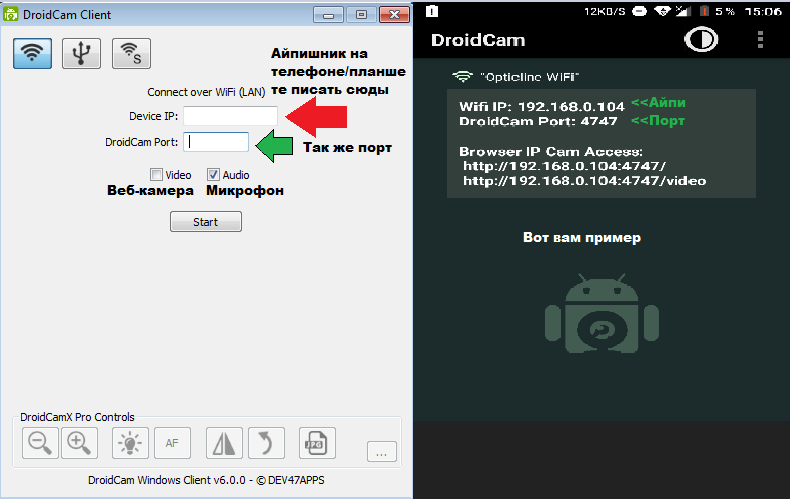The image size is (790, 499).
Task: Toggle the LED flash light icon
Action: (130, 443)
